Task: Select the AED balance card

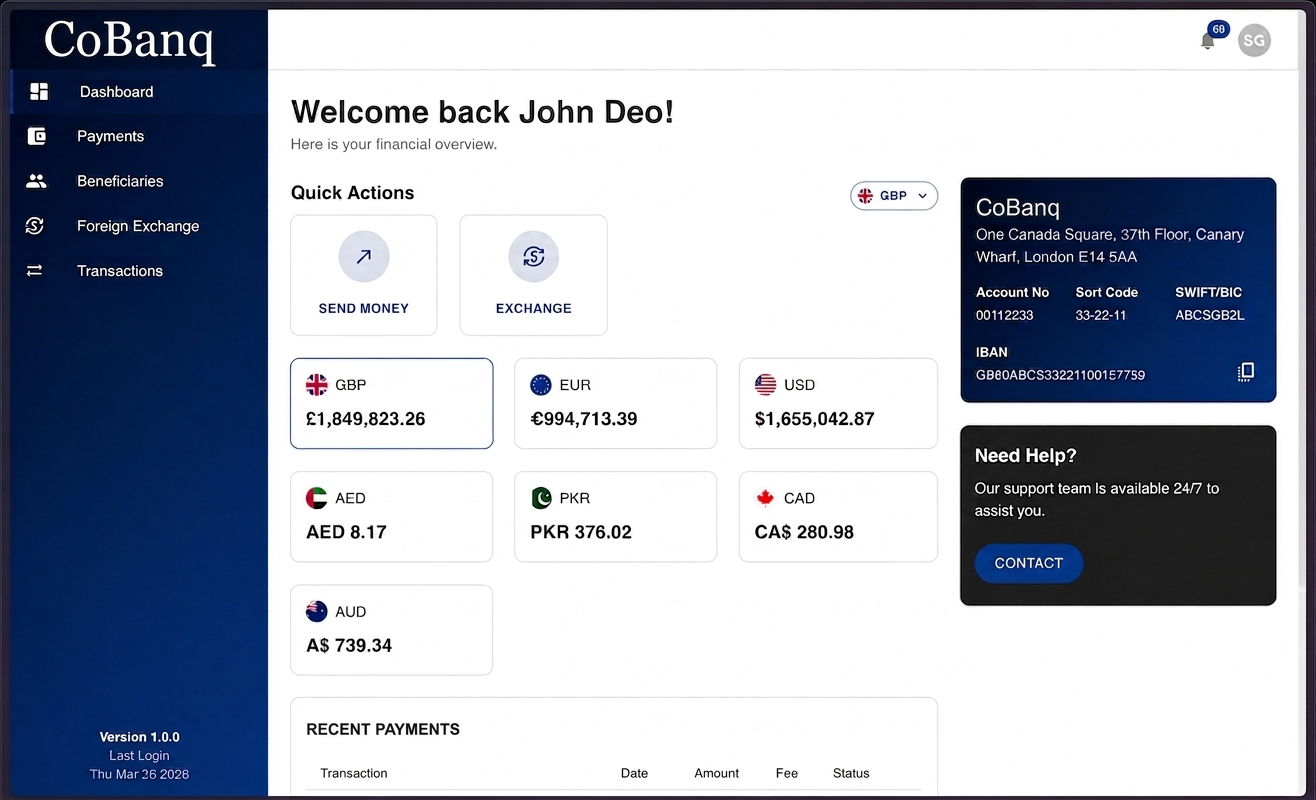Action: click(392, 517)
